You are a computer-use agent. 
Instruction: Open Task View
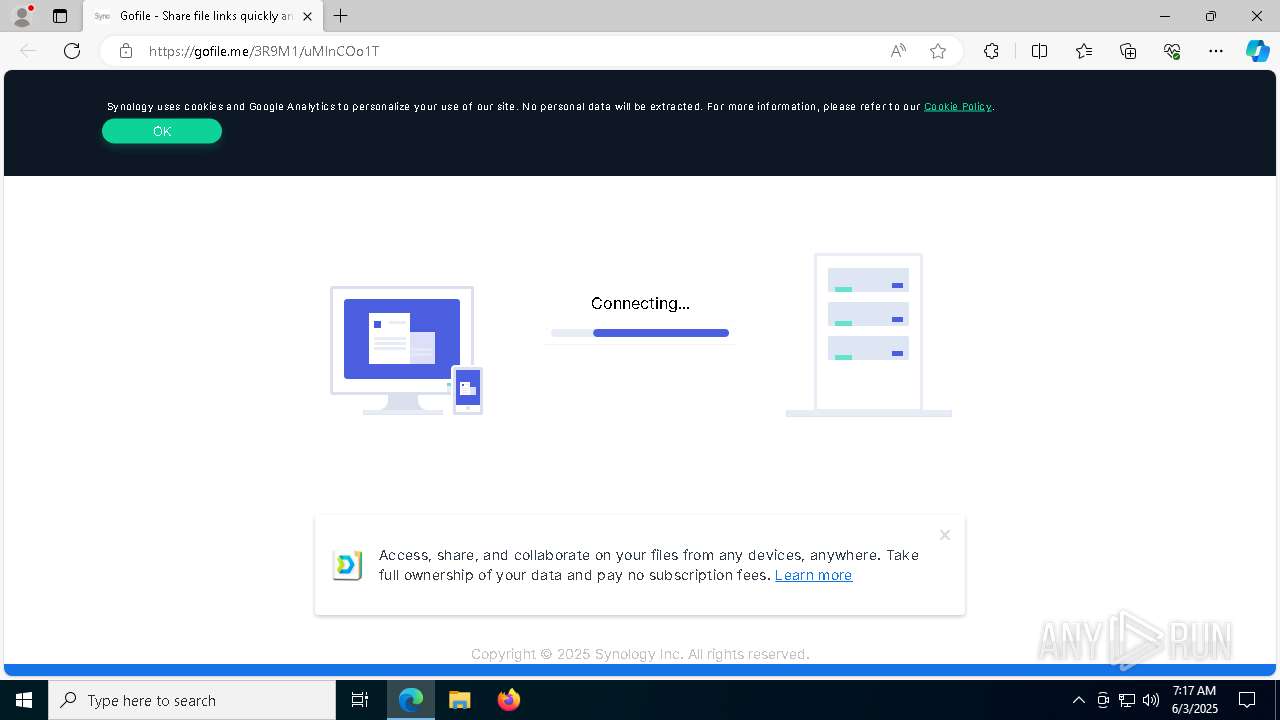point(360,700)
